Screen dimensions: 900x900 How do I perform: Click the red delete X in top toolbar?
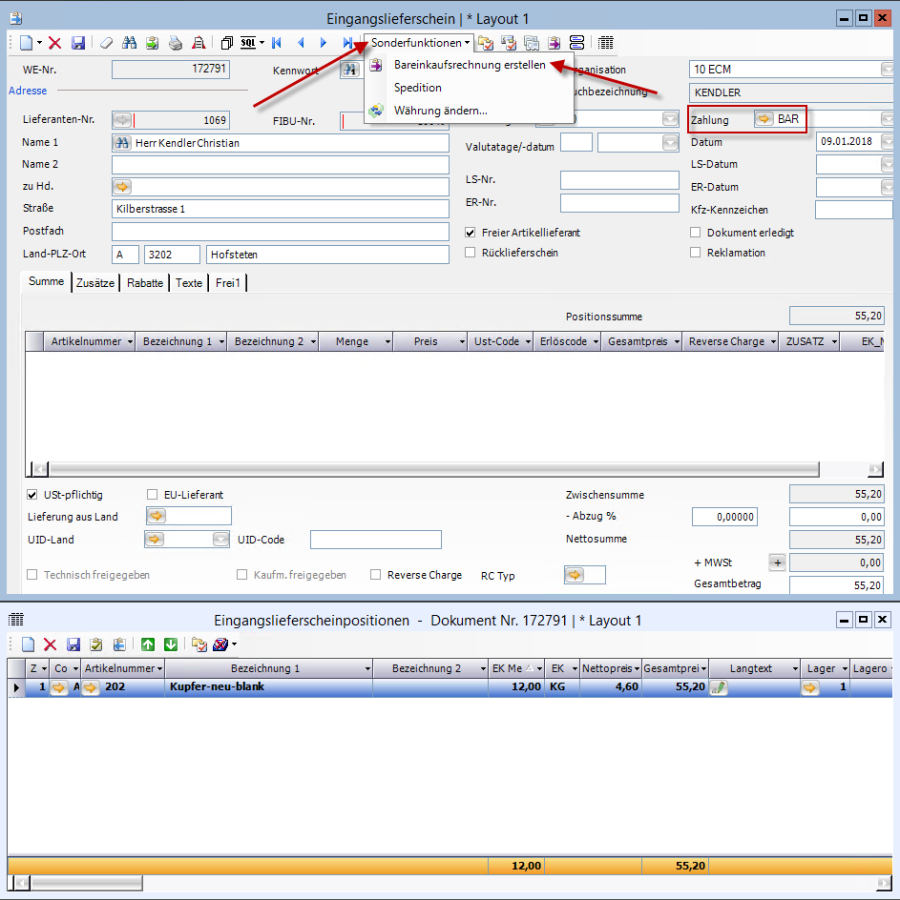pos(55,43)
